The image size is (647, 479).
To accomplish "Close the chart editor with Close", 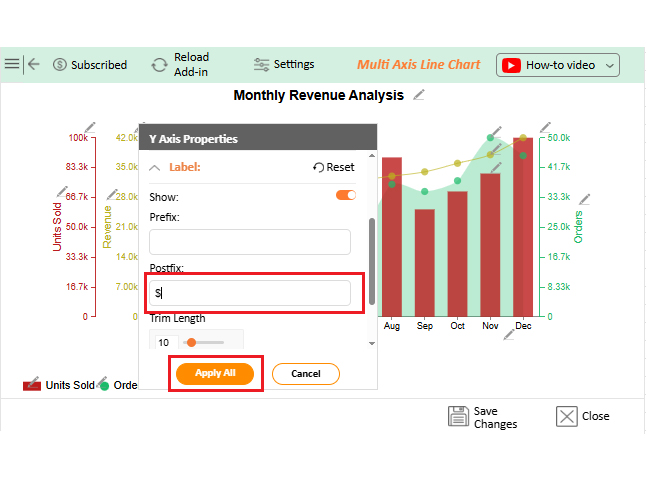I will click(x=582, y=416).
